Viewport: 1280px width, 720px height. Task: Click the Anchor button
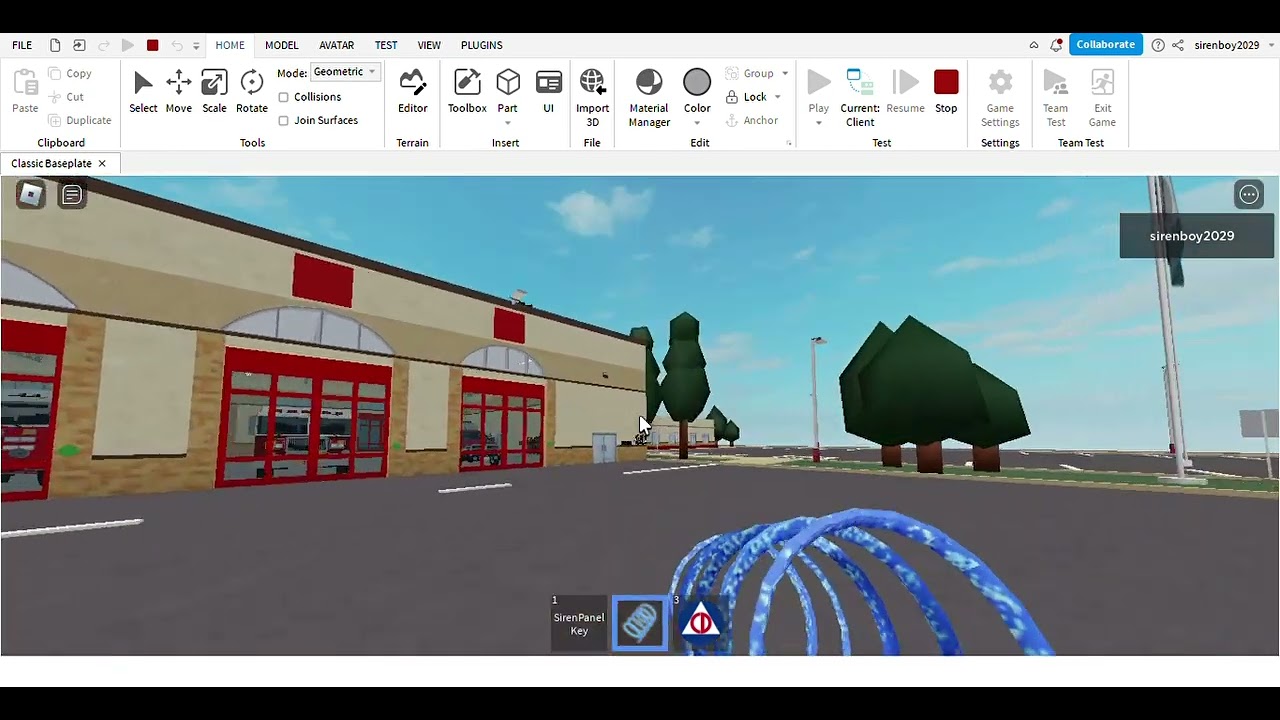[751, 121]
